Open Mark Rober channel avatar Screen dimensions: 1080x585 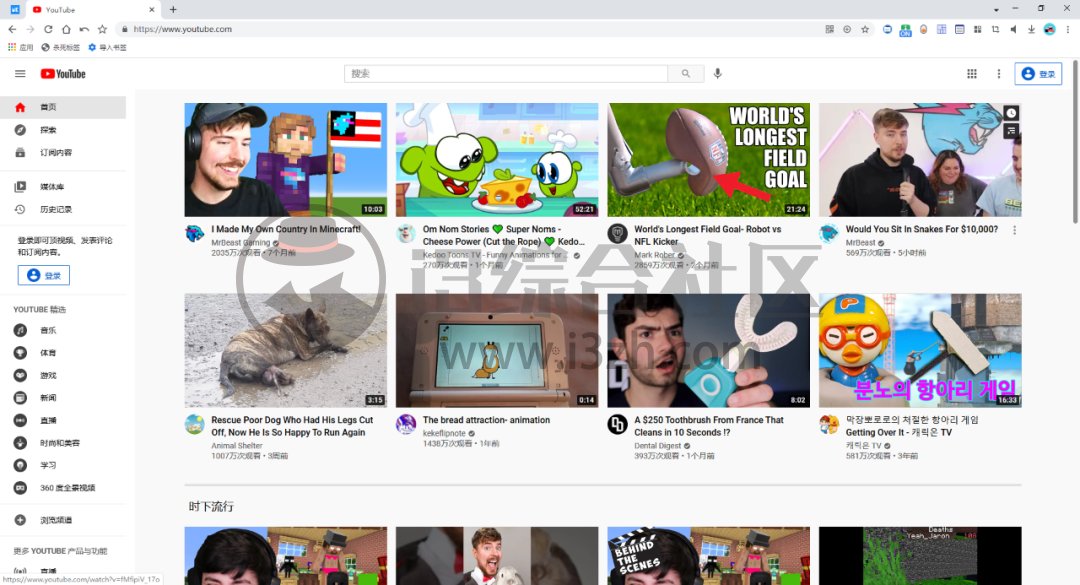click(x=617, y=233)
